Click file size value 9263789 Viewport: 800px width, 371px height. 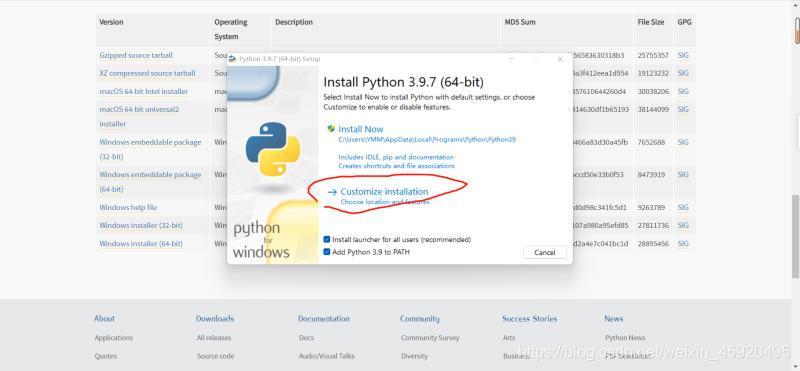[x=651, y=208]
